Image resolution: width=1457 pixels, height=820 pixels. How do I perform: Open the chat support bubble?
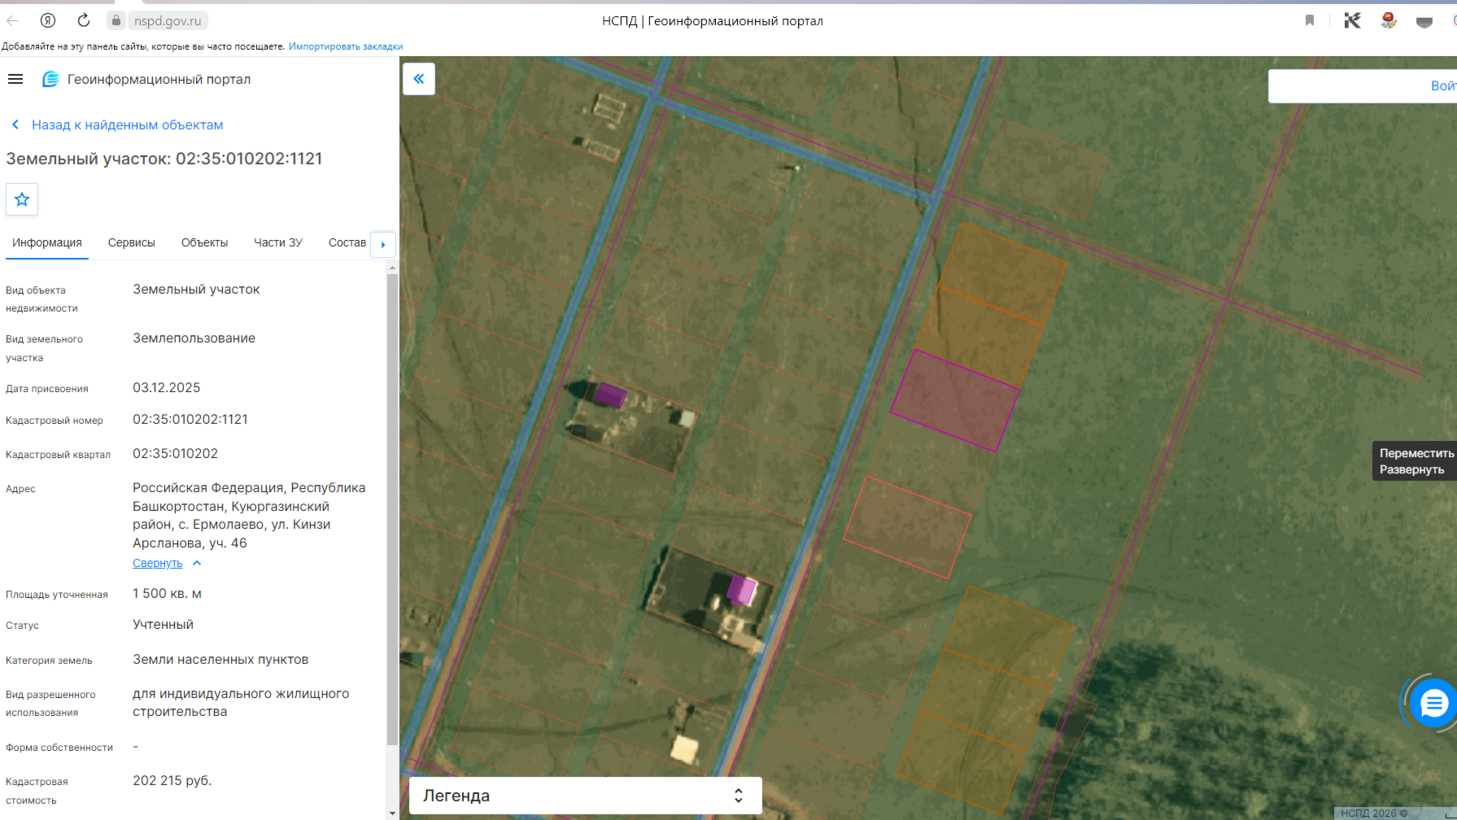click(1433, 703)
